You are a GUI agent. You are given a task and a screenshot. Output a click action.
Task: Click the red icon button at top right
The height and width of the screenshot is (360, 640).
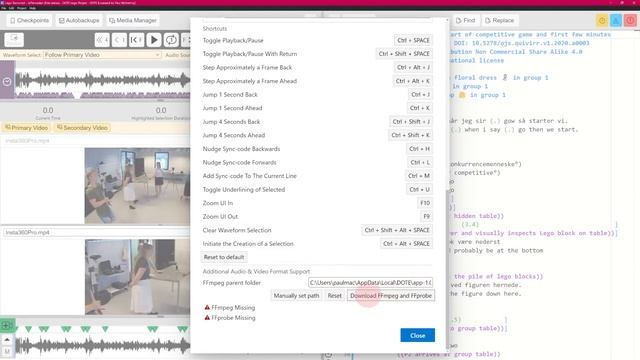630,20
